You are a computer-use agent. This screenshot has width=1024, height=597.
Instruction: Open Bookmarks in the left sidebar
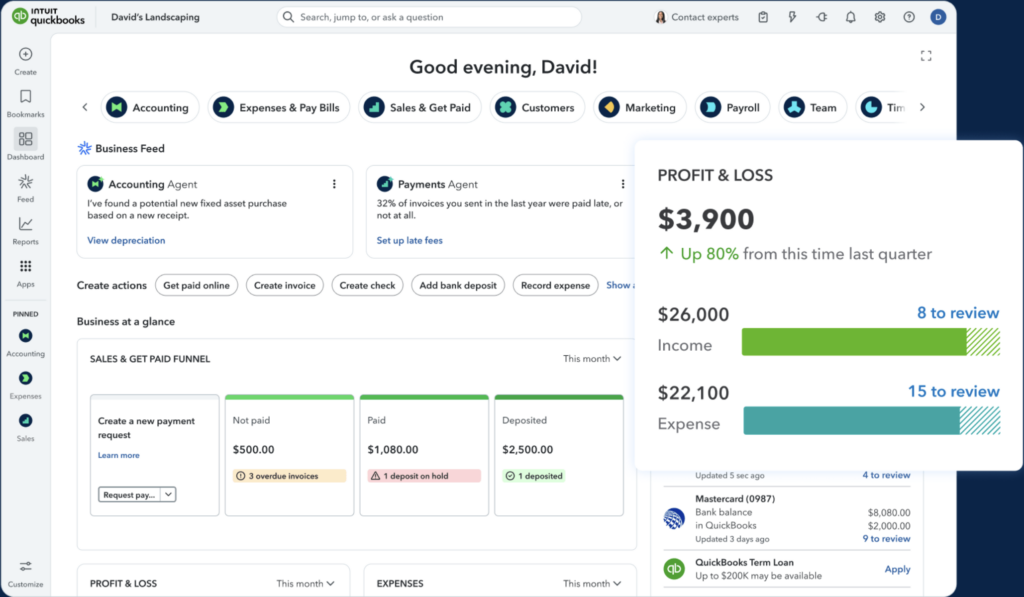25,97
